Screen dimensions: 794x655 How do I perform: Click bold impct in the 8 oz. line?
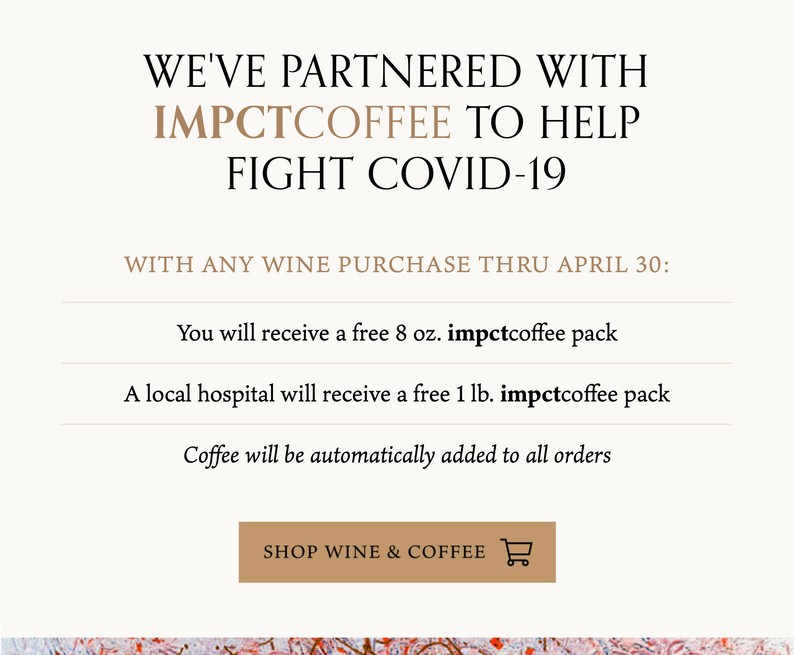click(478, 334)
